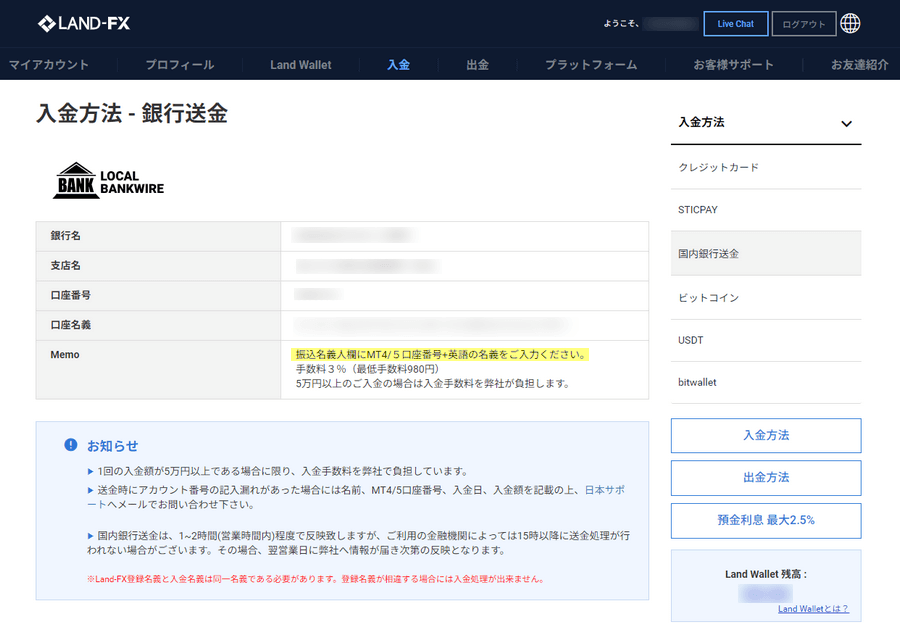Click the blurred 口座番号 value cell
This screenshot has height=633, width=900.
[318, 295]
